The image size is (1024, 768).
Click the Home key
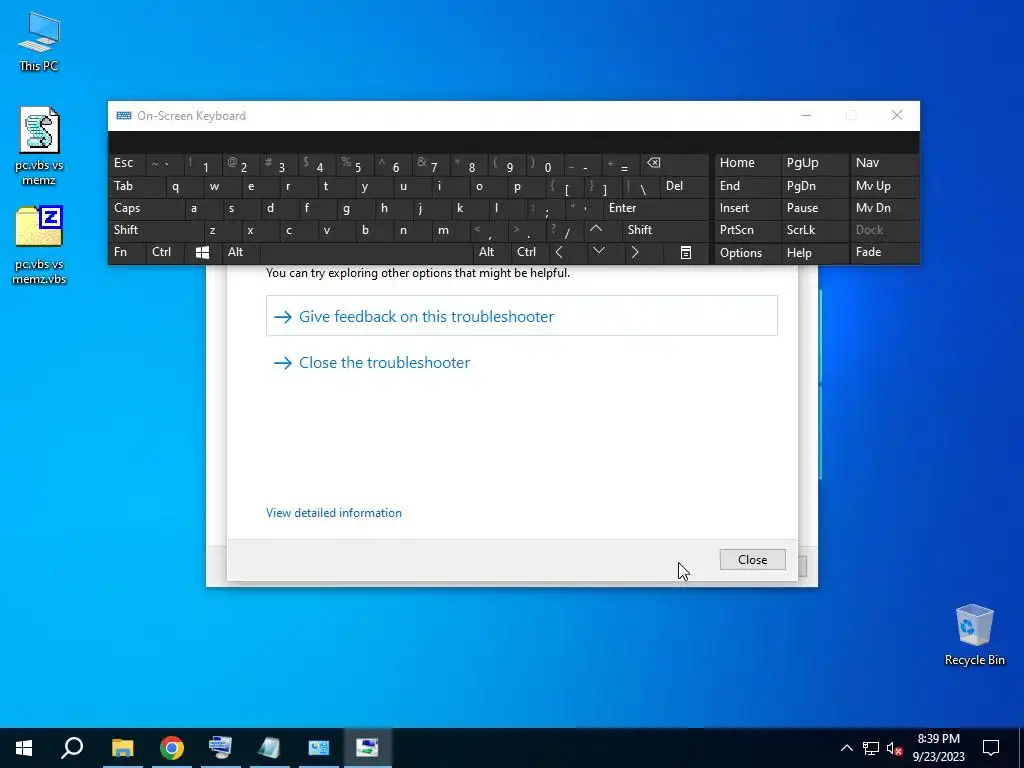click(x=746, y=163)
